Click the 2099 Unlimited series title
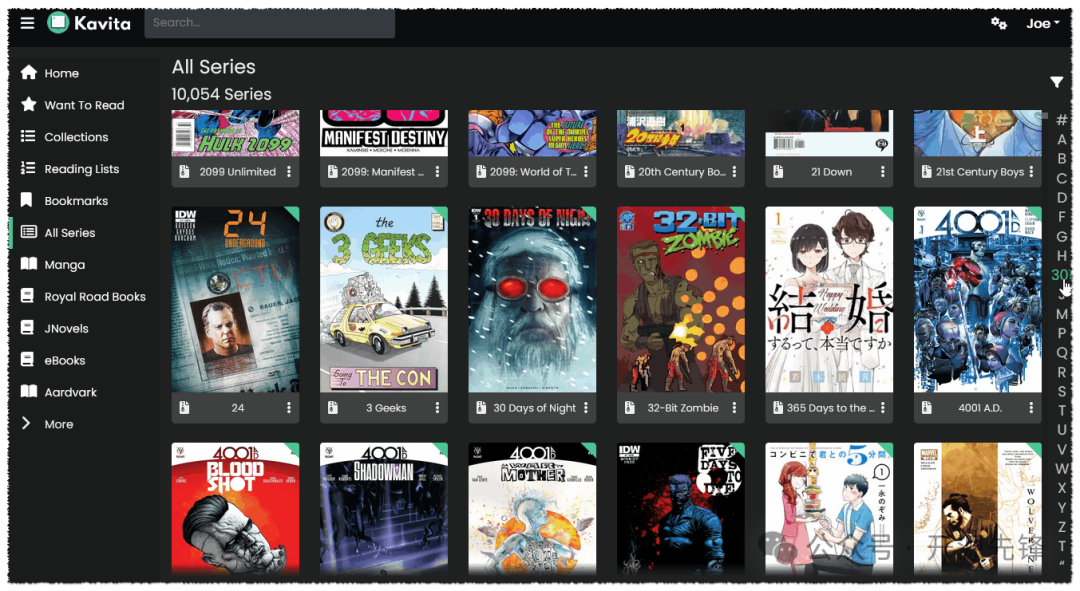The height and width of the screenshot is (591, 1080). (x=238, y=172)
